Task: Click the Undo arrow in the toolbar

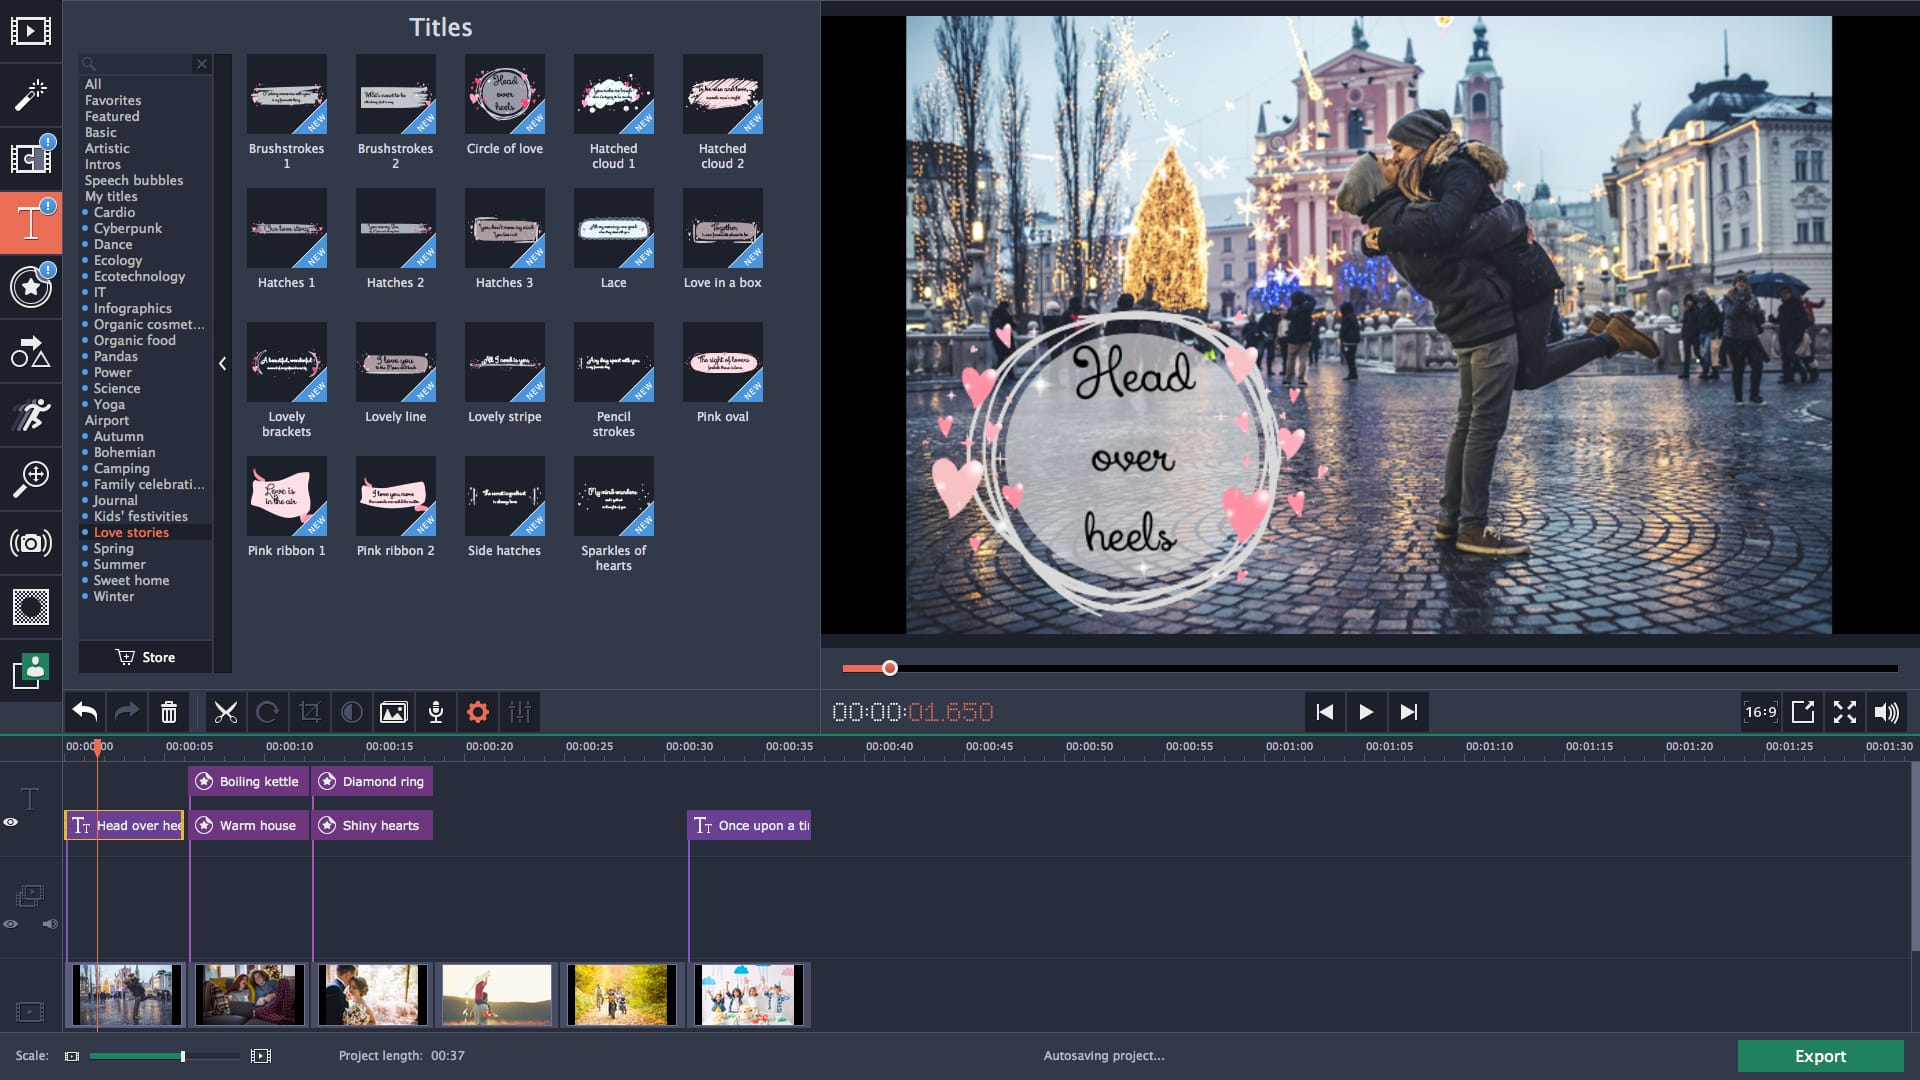Action: point(84,712)
